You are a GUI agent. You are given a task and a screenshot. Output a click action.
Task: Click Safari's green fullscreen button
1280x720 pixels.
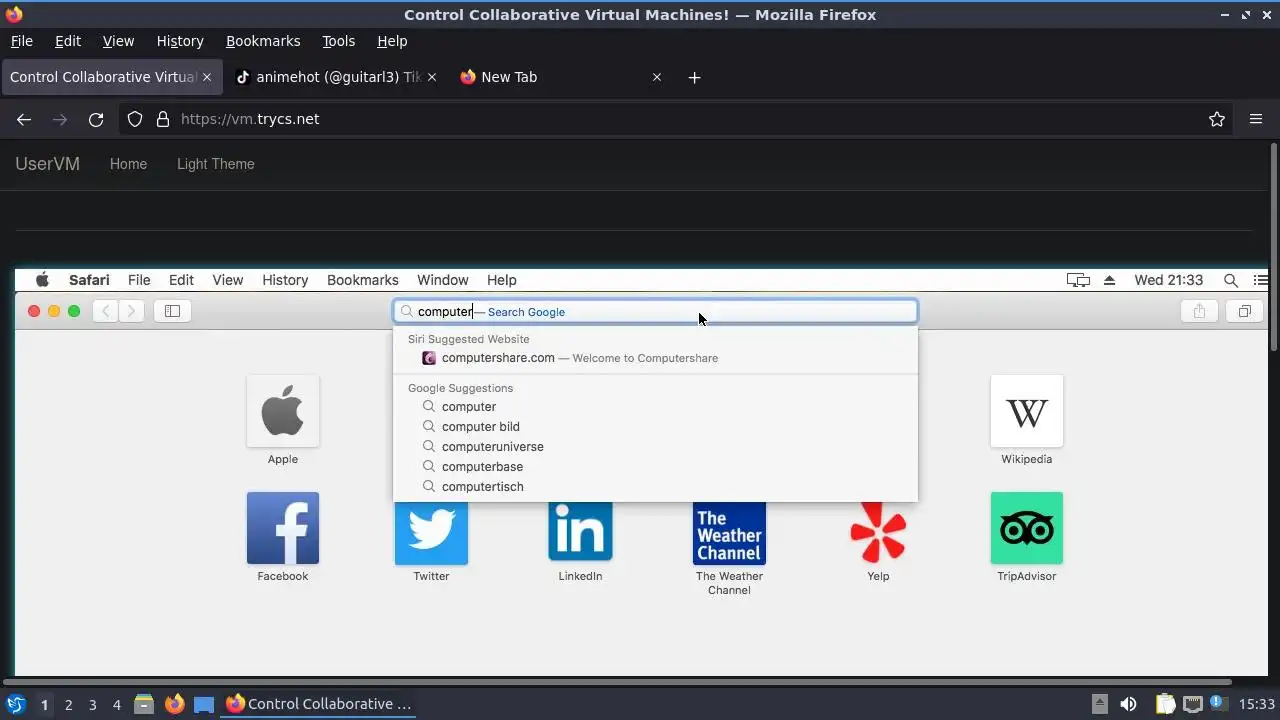pos(74,311)
